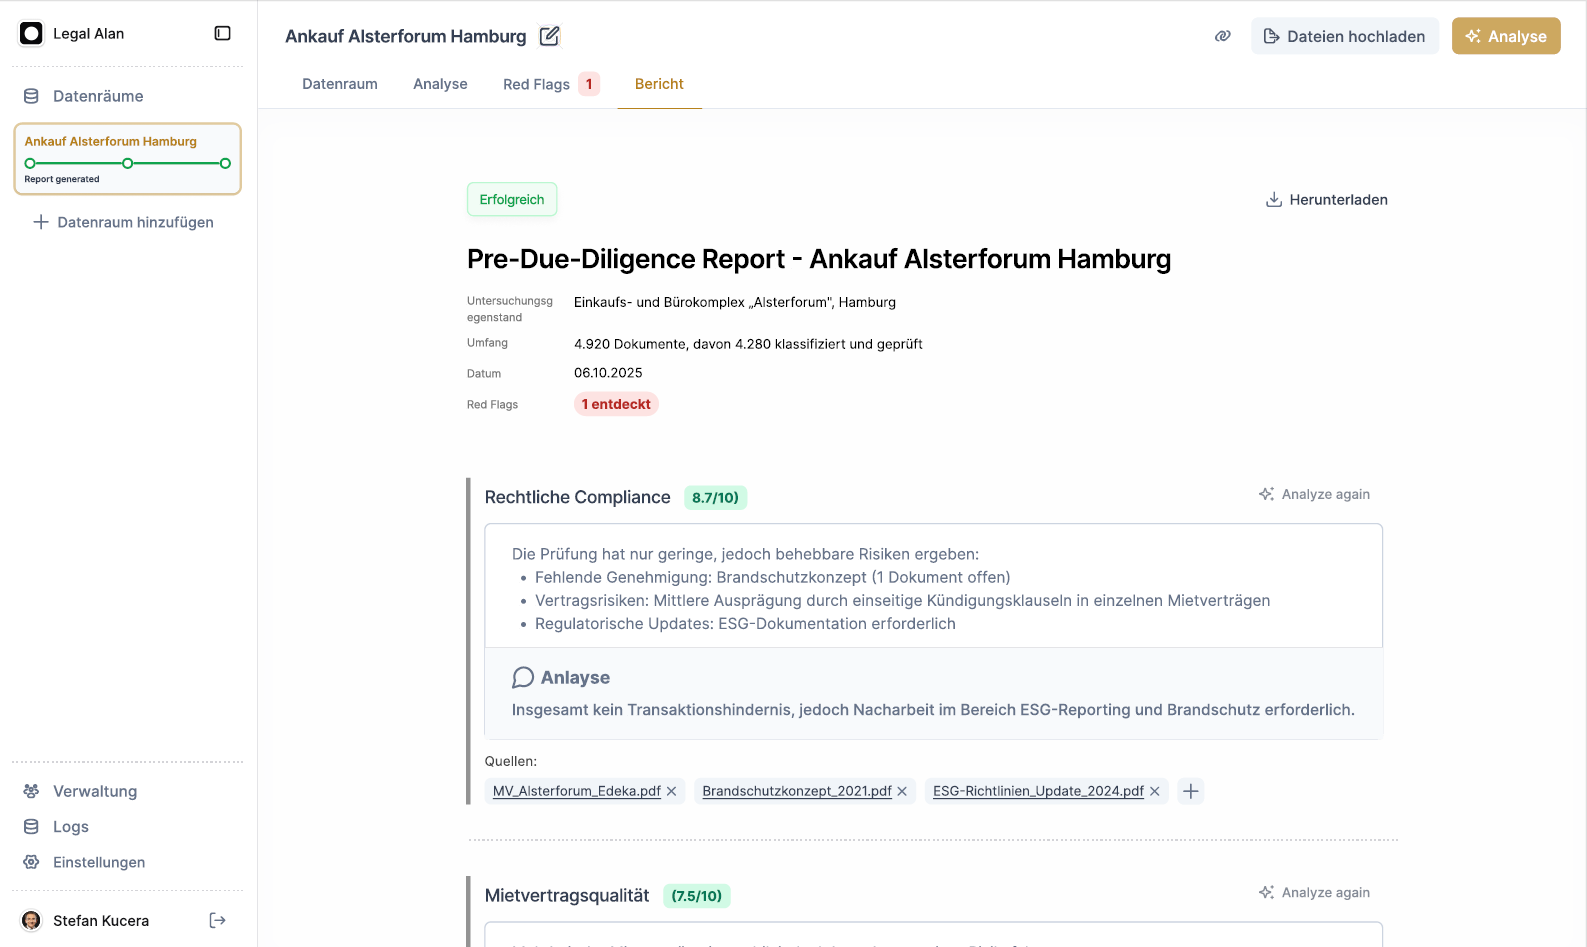Click the middle step of progress tracker
This screenshot has width=1587, height=947.
pos(127,163)
